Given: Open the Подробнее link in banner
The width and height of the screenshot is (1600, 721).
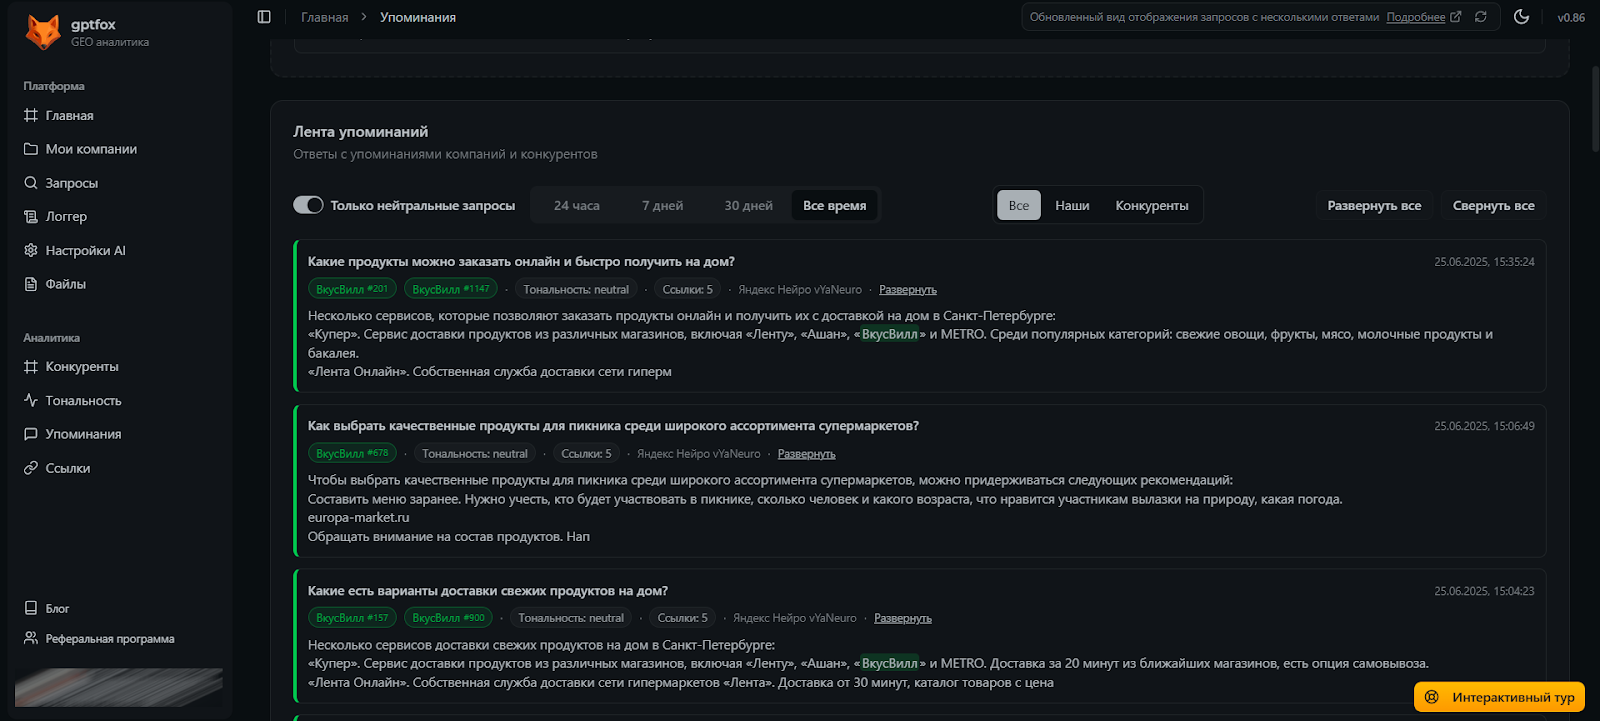Looking at the screenshot, I should point(1415,17).
